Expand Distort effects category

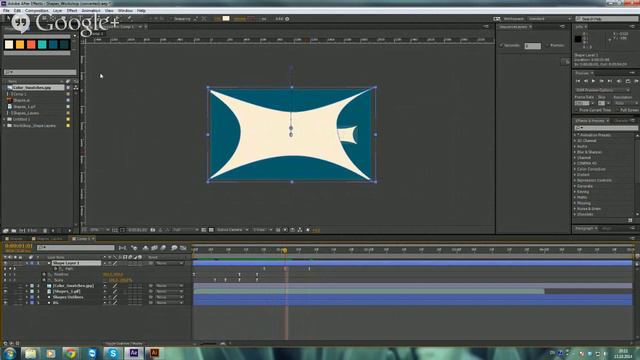pos(575,175)
